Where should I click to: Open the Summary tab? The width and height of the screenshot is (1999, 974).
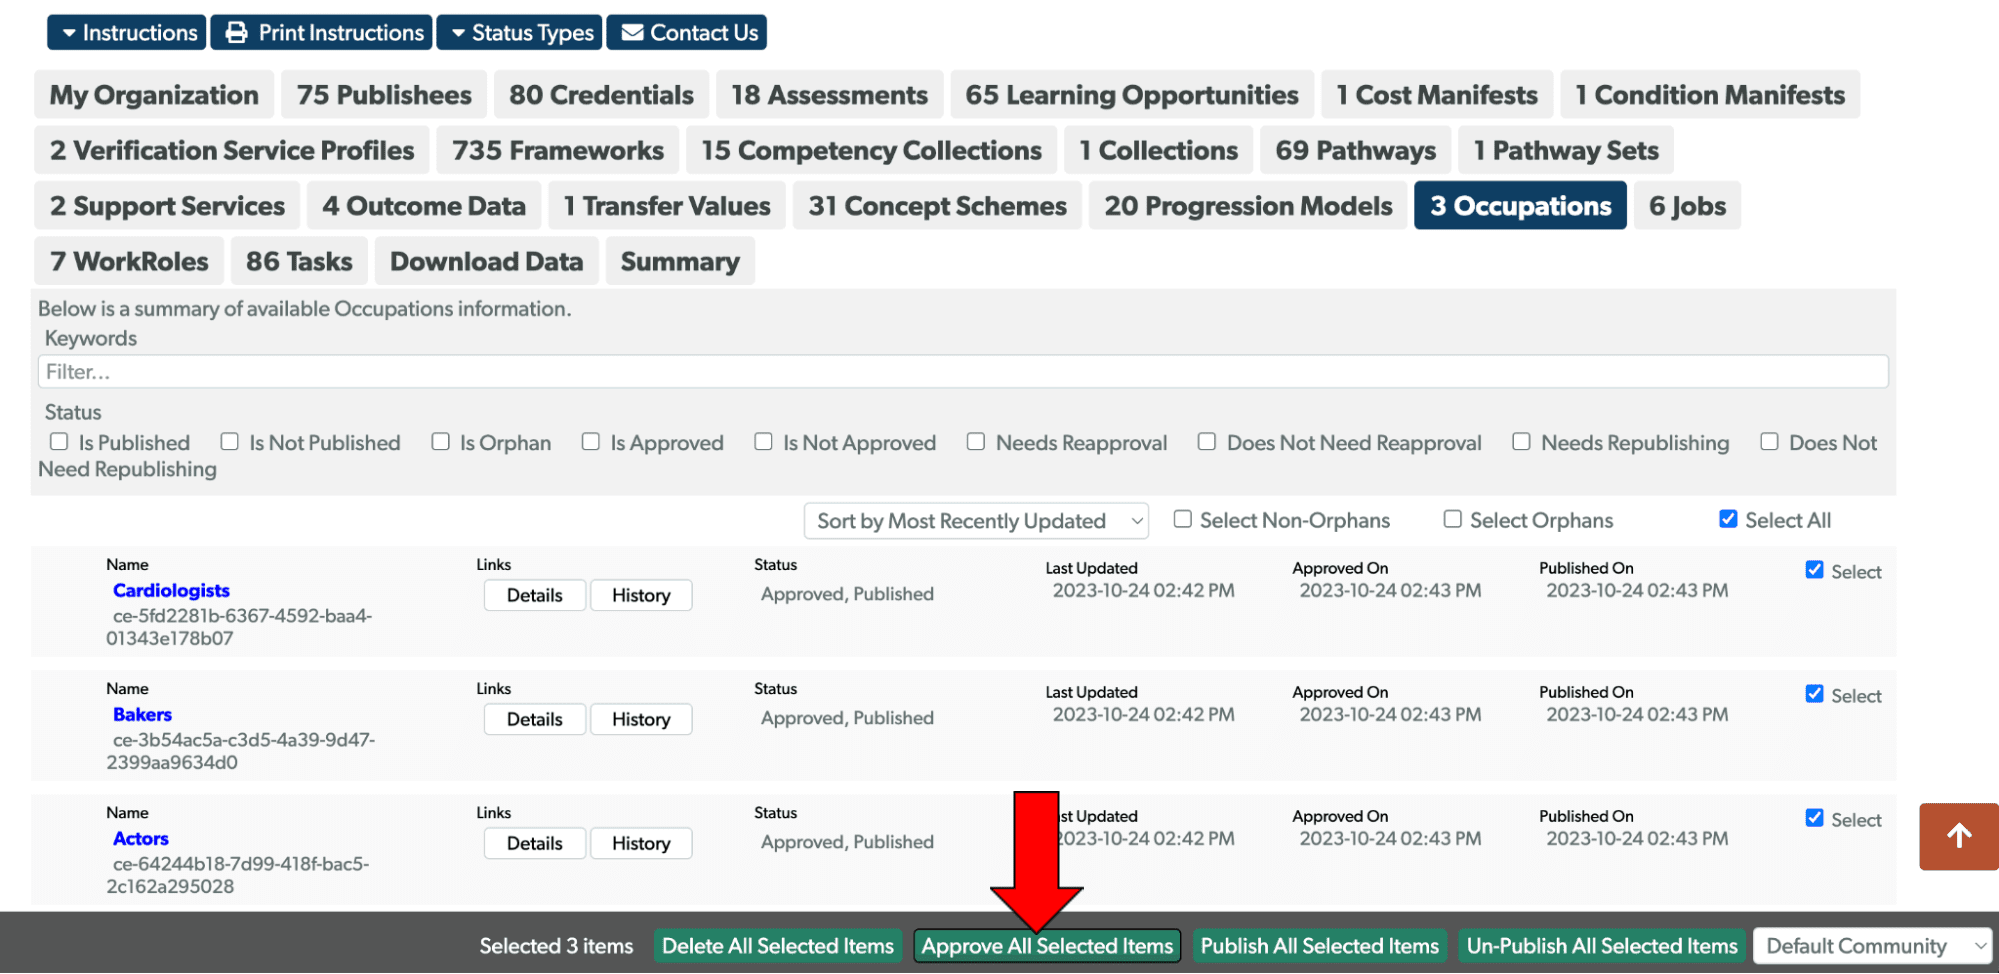click(x=680, y=261)
